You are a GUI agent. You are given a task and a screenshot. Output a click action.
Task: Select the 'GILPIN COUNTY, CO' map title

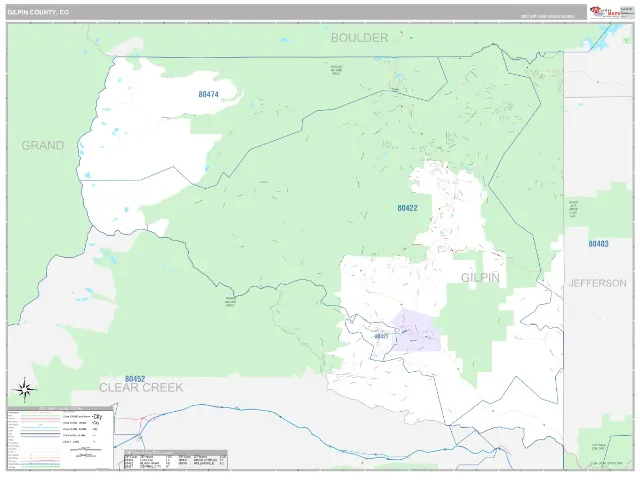[38, 13]
